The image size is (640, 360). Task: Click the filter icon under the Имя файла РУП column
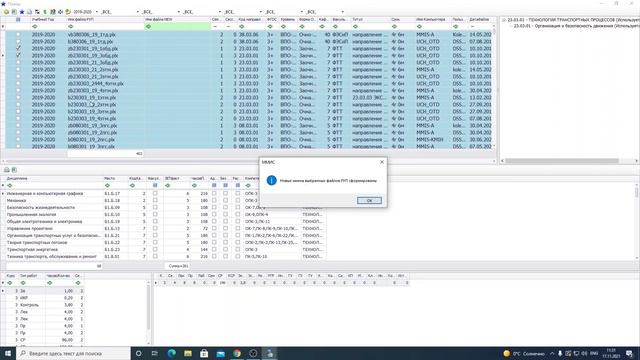coord(71,27)
